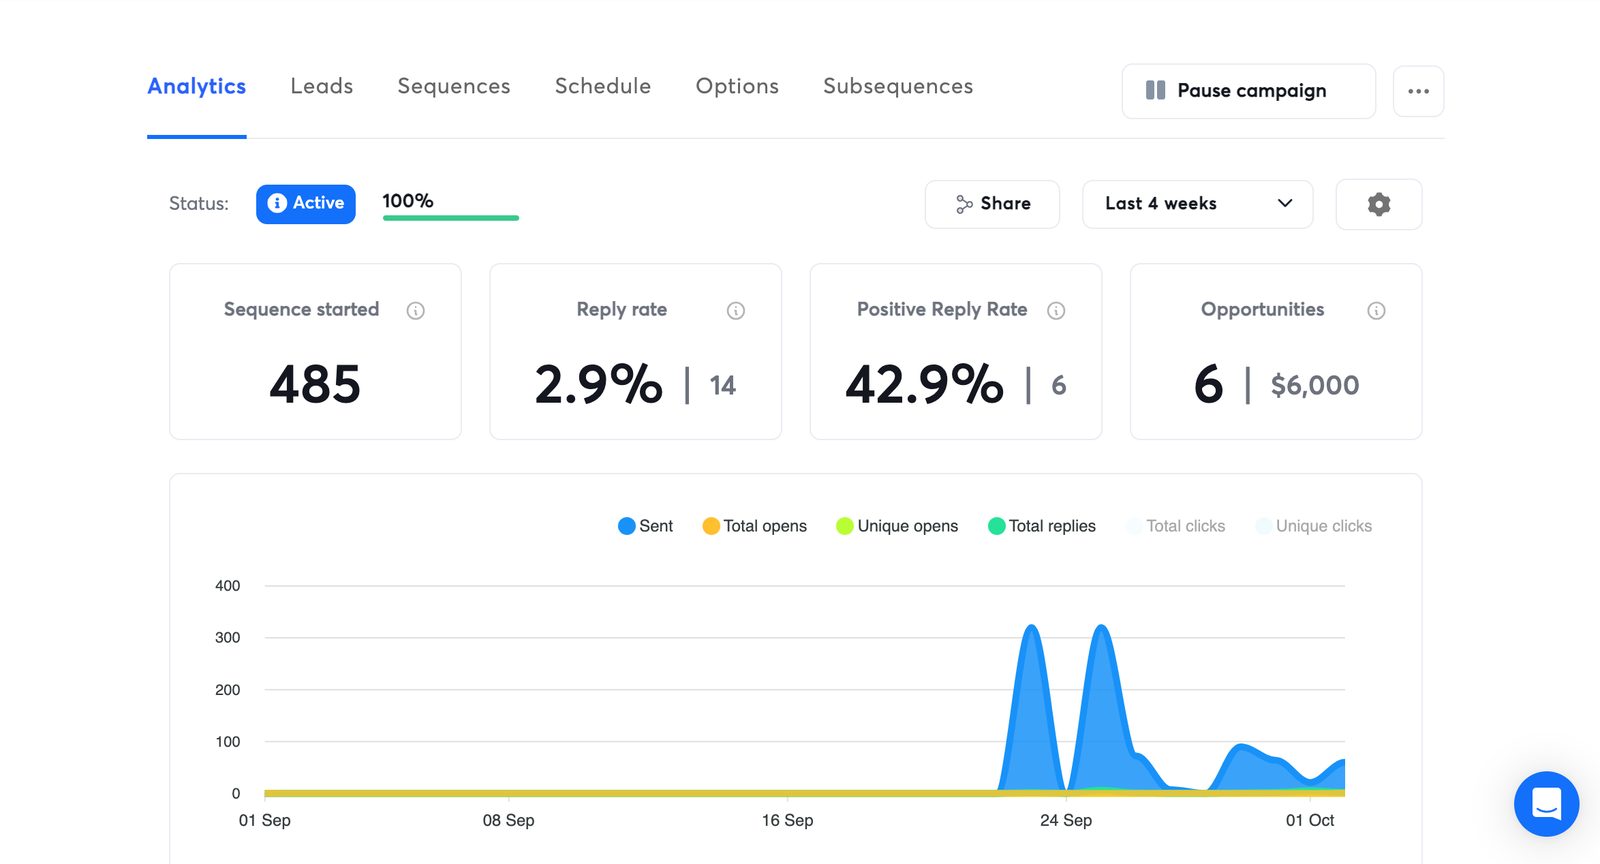Open the chat support widget
This screenshot has width=1600, height=864.
coord(1546,803)
